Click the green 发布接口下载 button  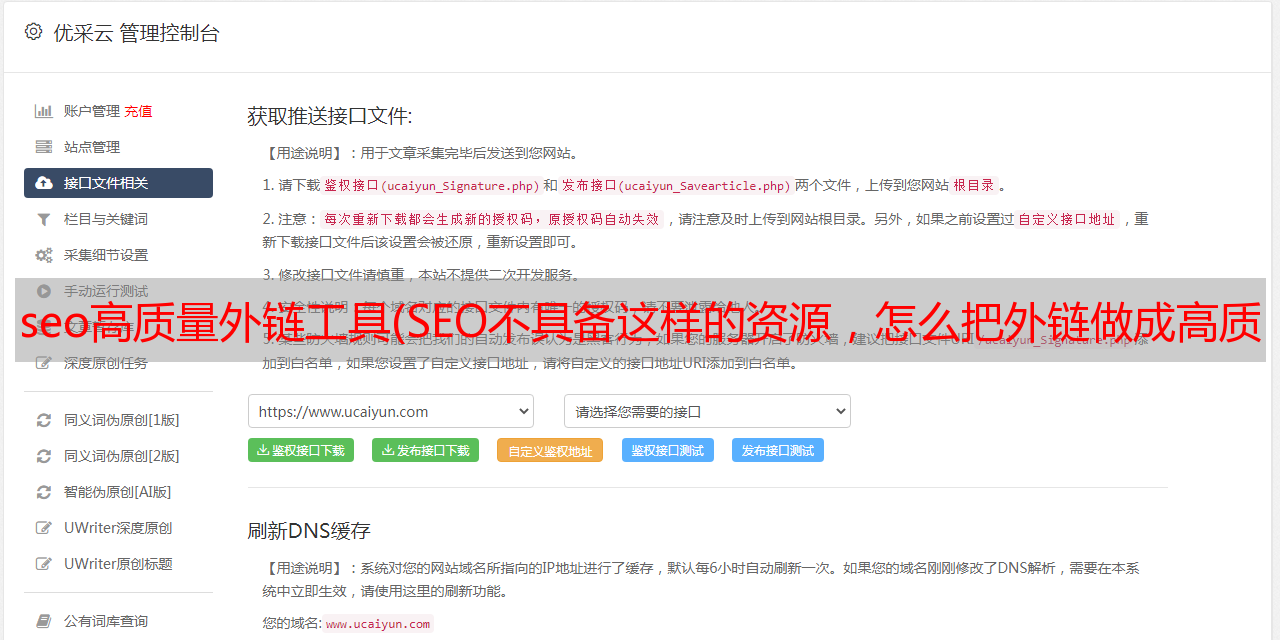coord(425,450)
